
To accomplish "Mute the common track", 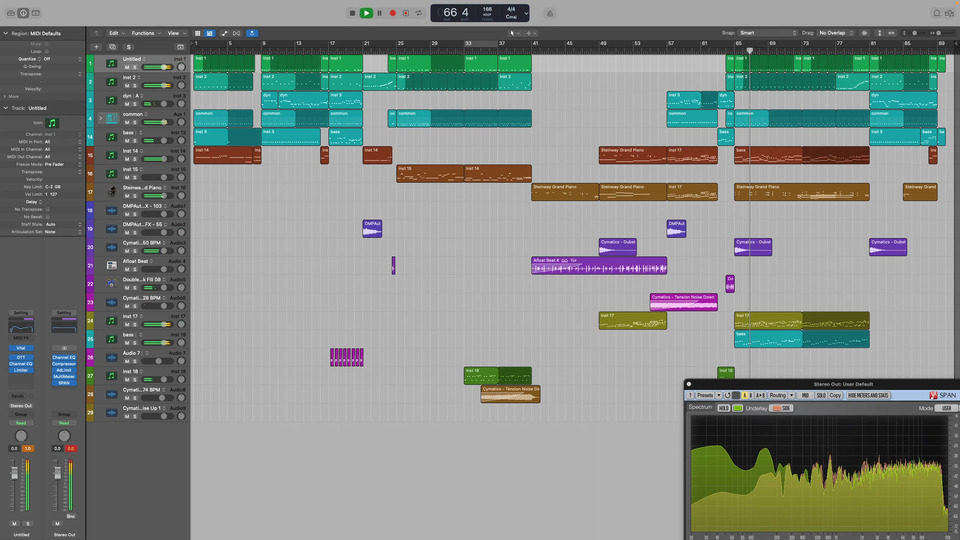I will coord(127,122).
